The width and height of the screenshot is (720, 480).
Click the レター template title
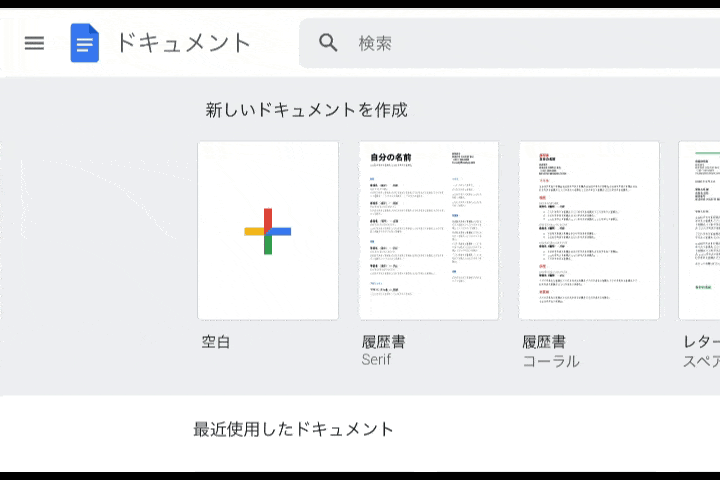(700, 342)
